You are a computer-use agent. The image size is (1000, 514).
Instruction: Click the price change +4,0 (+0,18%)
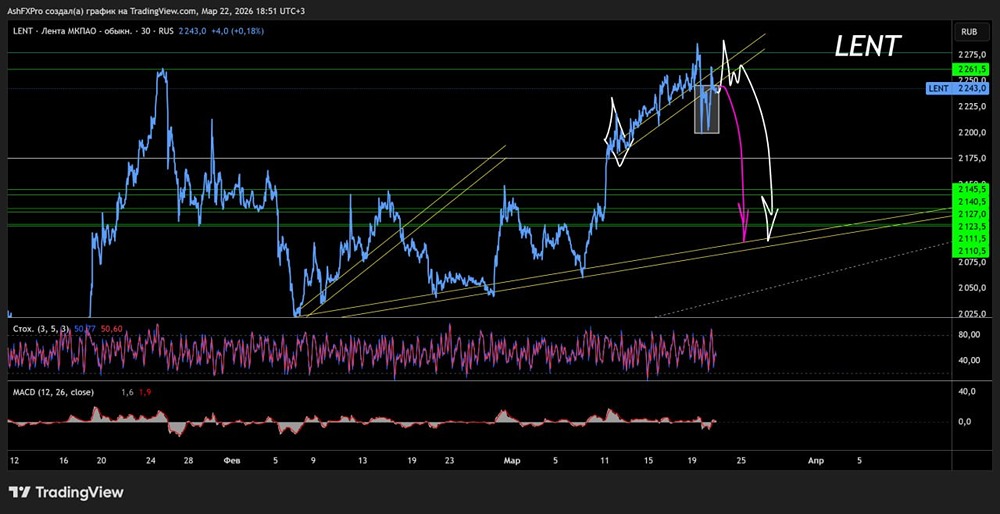(237, 31)
